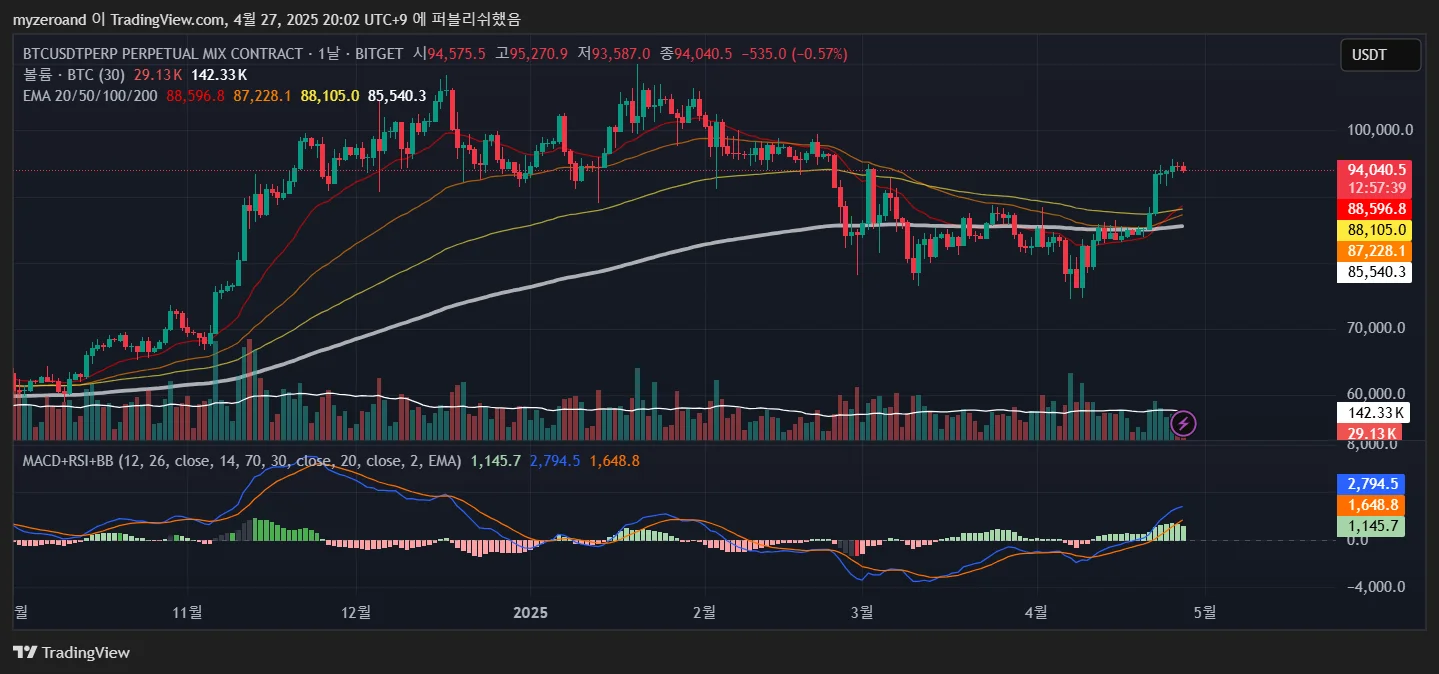
Task: Select the EMA 20/50/100/200 indicator legend
Action: 90,96
